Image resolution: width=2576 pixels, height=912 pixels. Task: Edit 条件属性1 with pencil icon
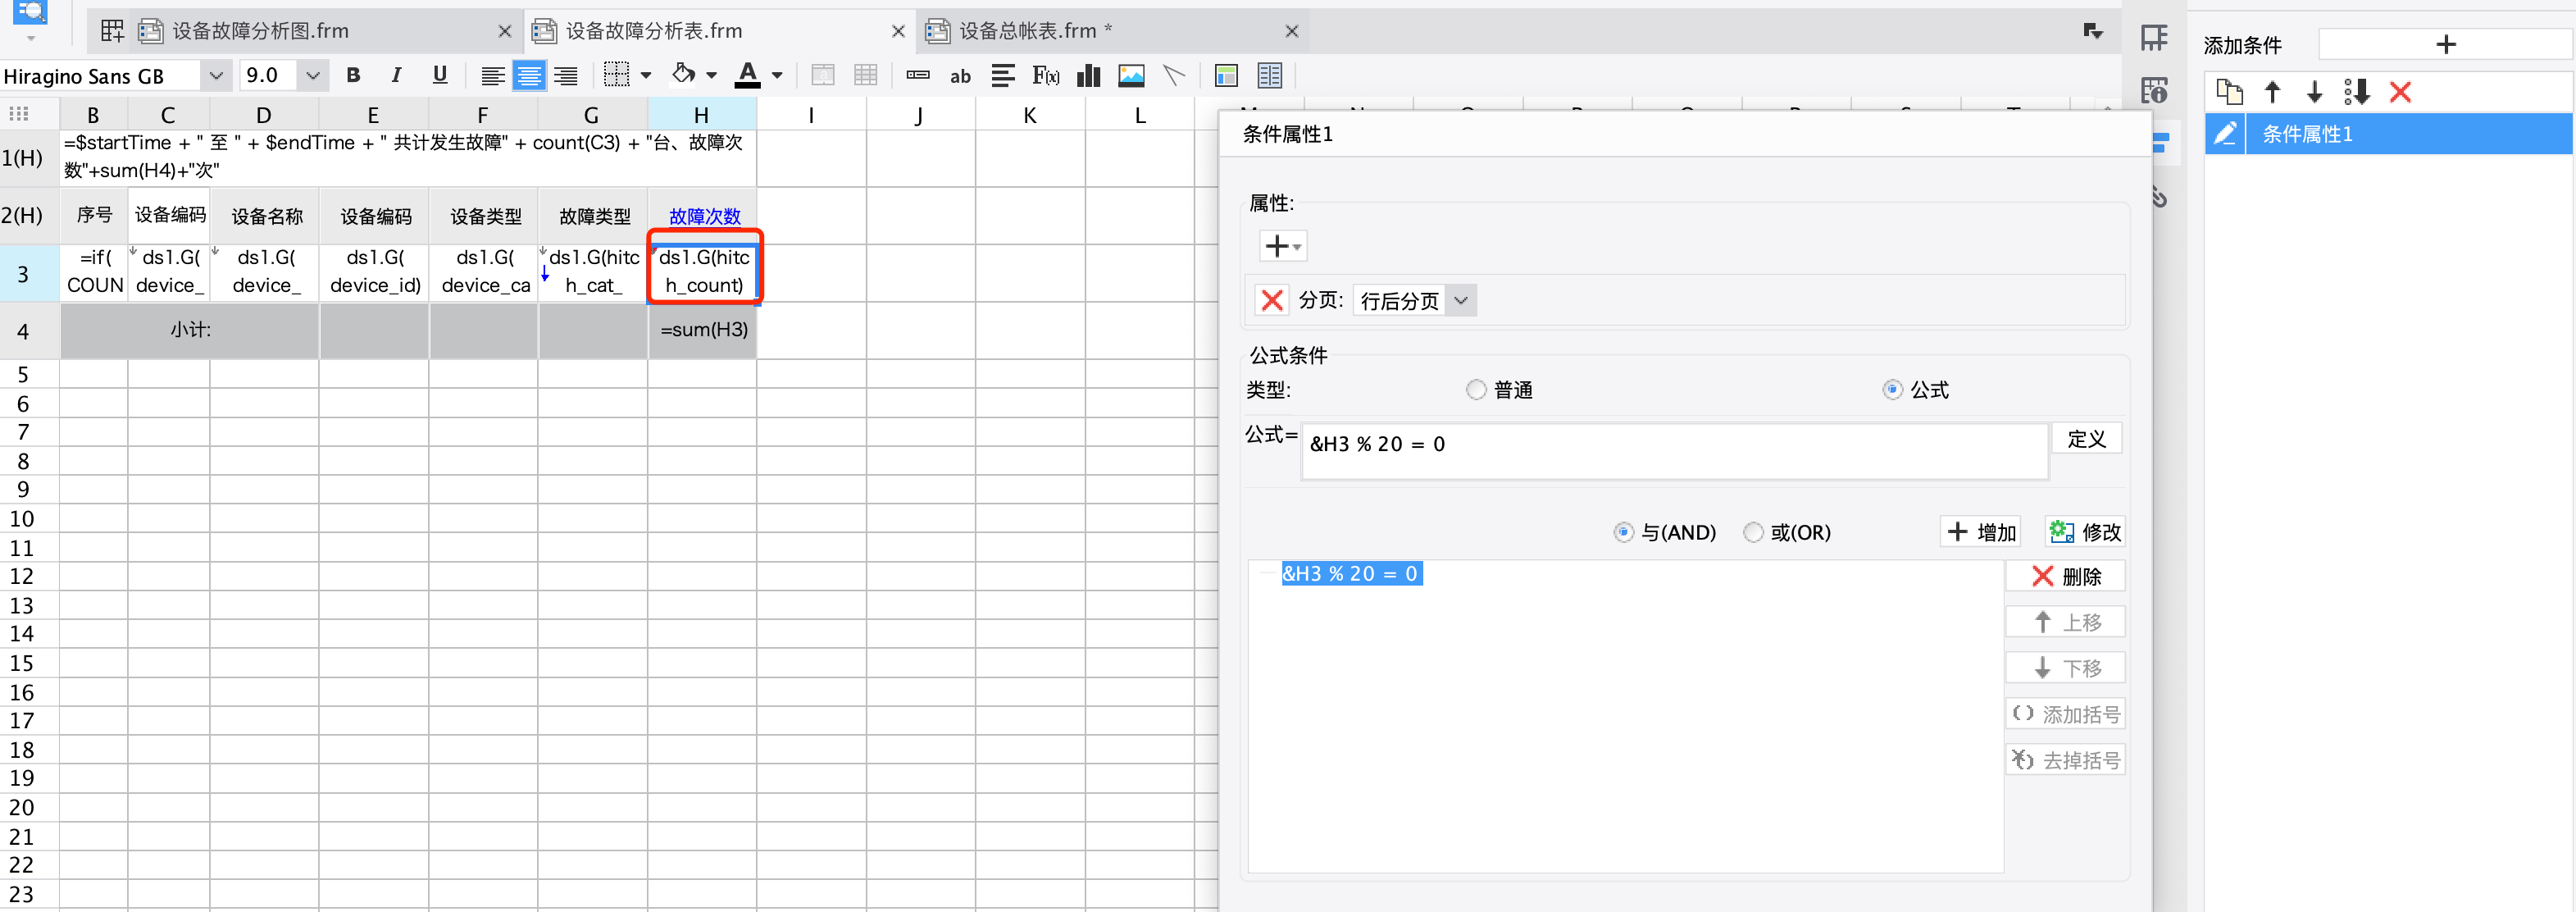2225,134
